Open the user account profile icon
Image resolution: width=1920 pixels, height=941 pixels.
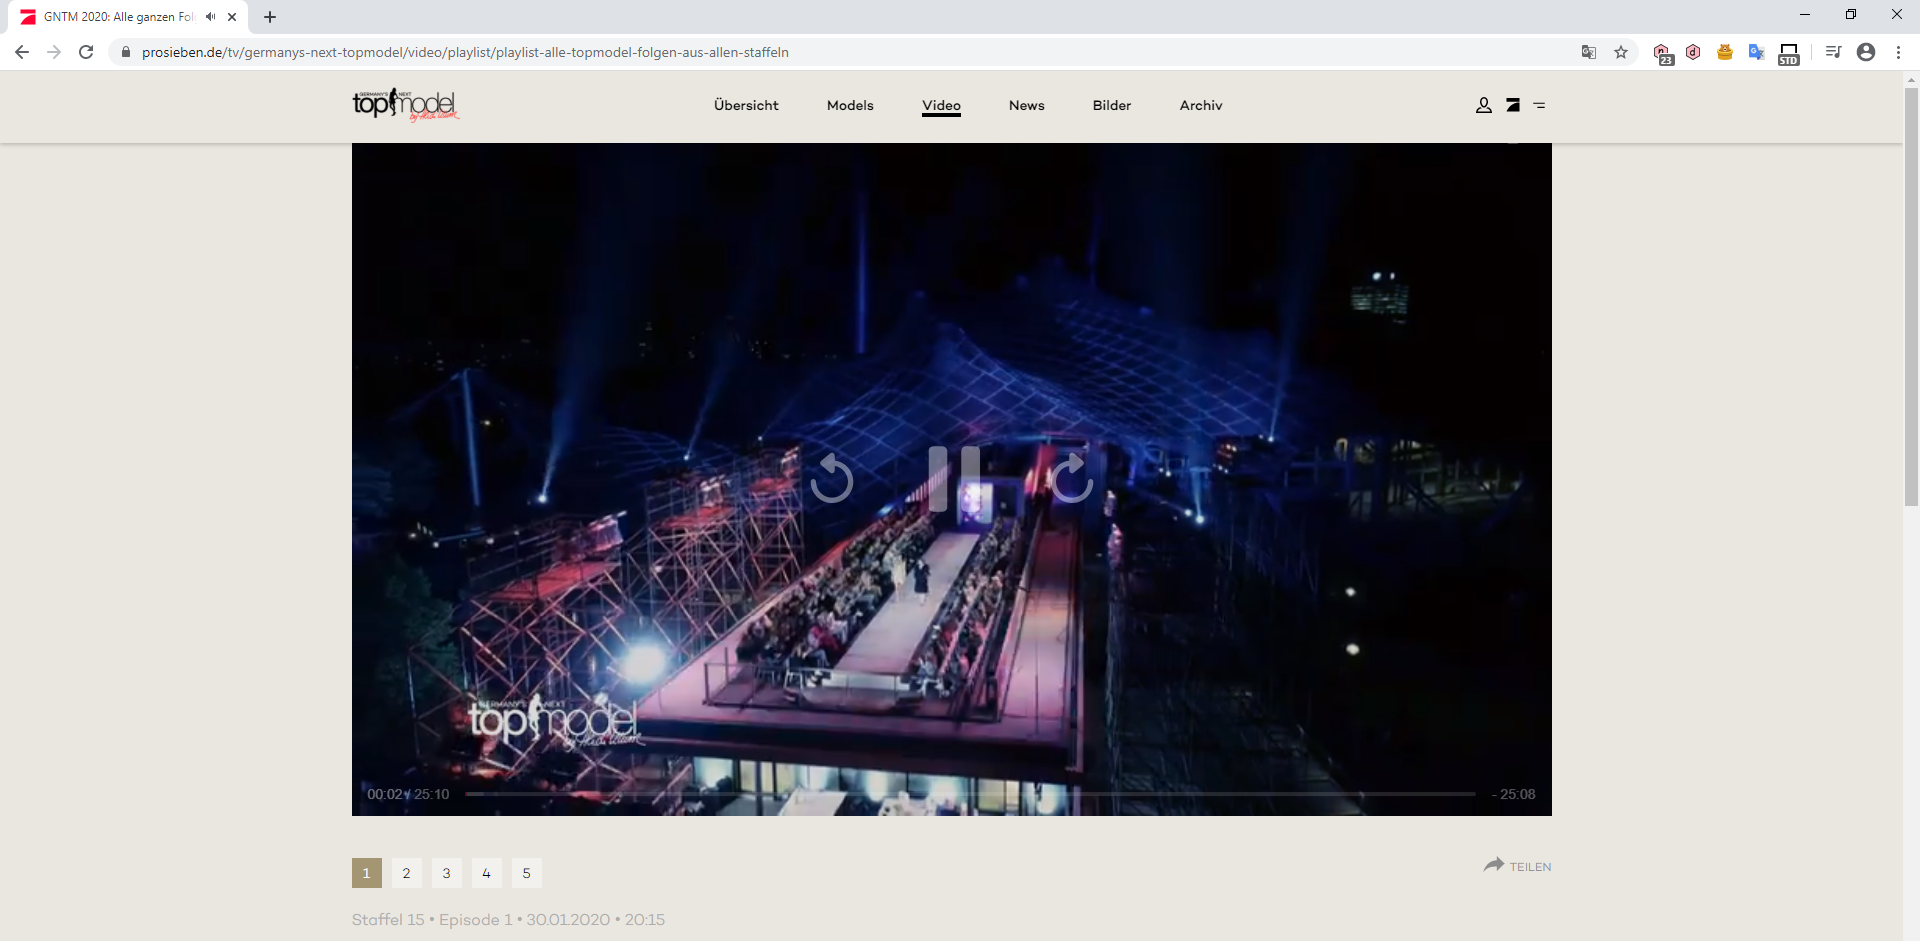[1484, 105]
